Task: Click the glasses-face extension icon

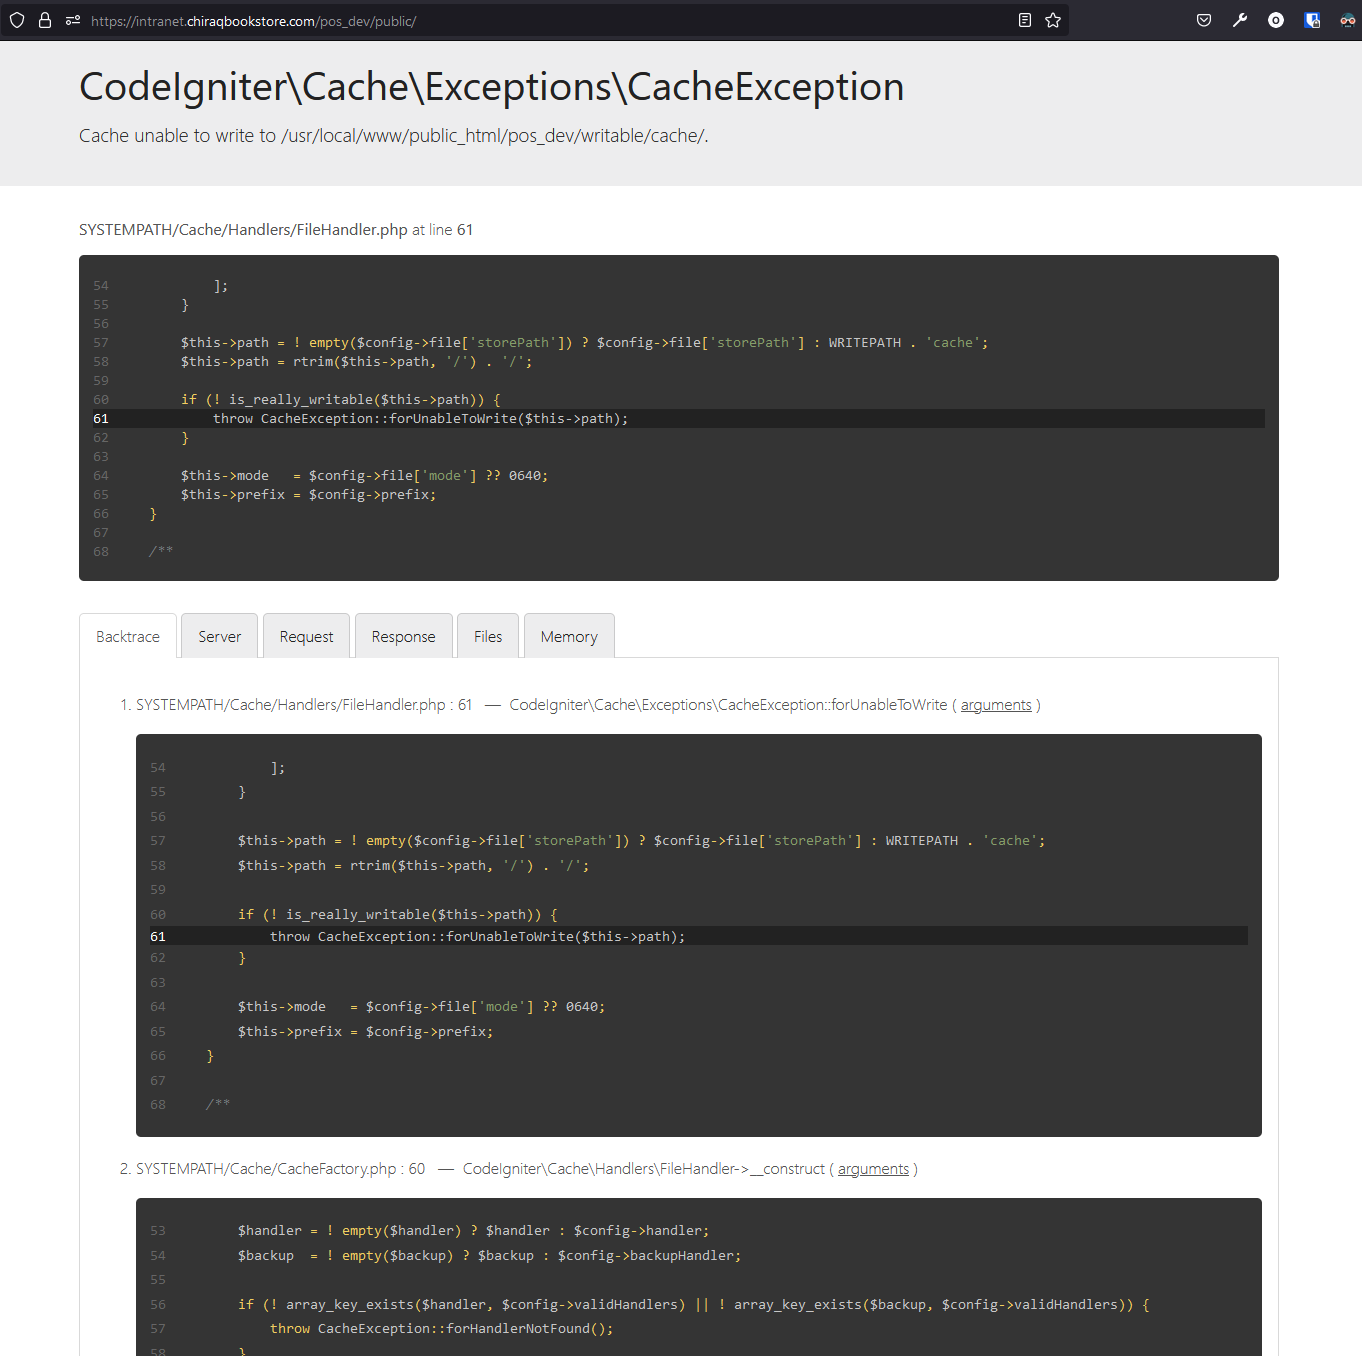Action: [x=1348, y=20]
